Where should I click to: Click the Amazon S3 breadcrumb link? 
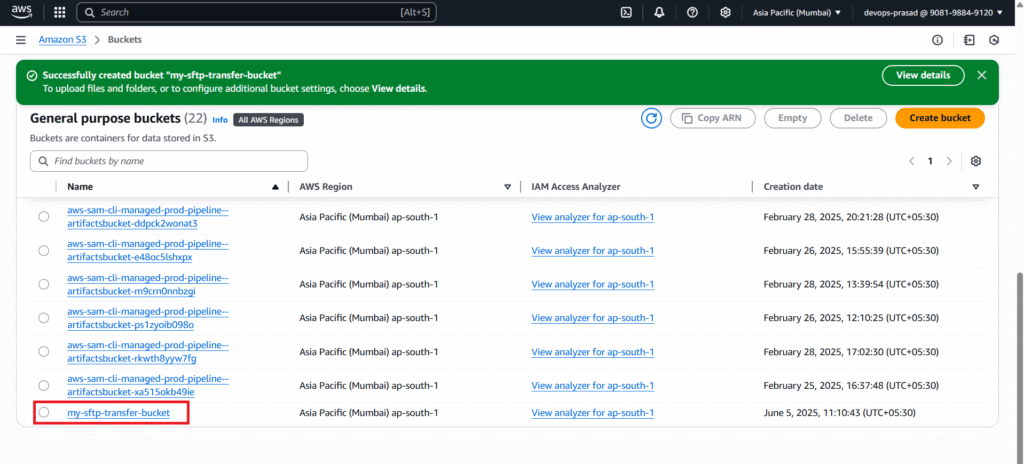62,40
